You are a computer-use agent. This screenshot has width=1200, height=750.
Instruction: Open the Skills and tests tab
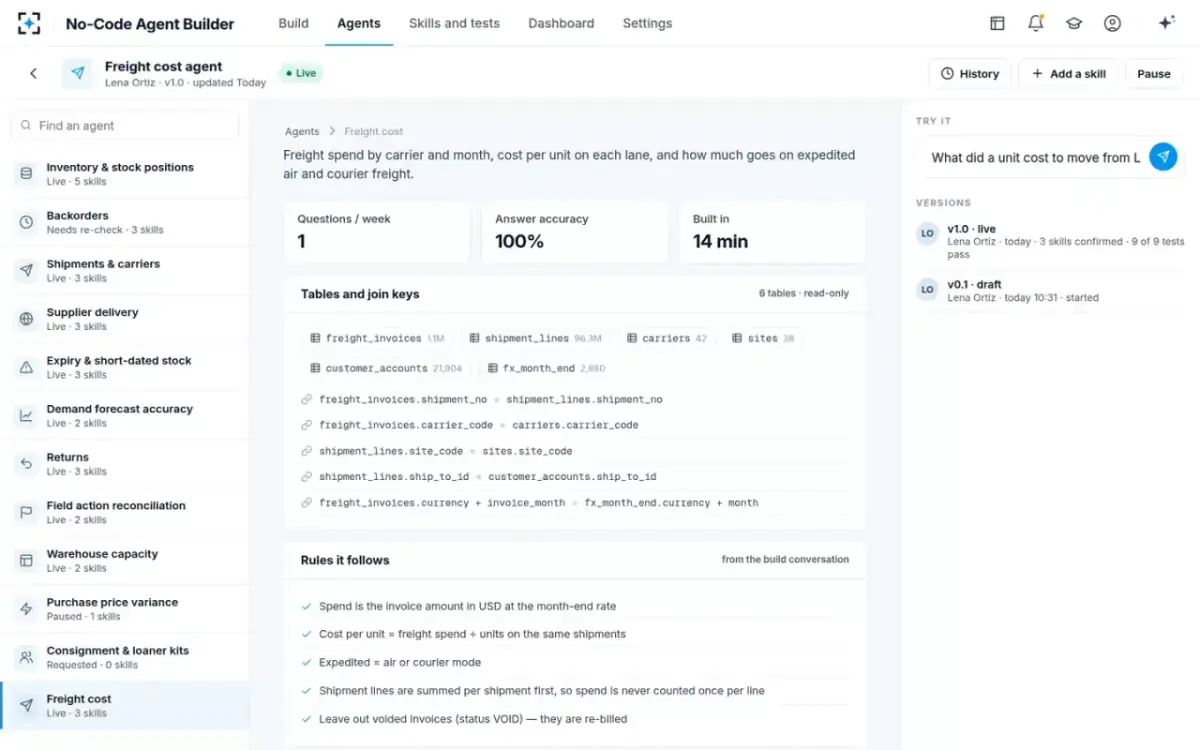454,23
